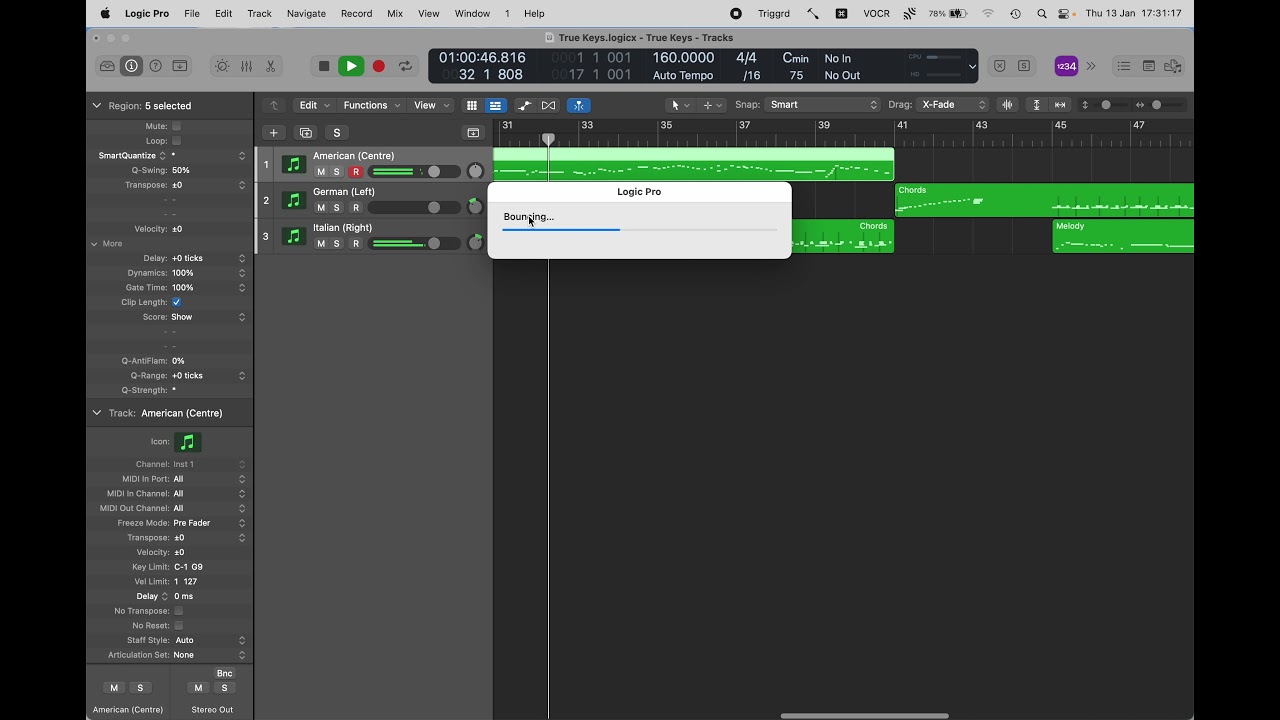Open the Library panel icon
This screenshot has height=720, width=1280.
[107, 66]
